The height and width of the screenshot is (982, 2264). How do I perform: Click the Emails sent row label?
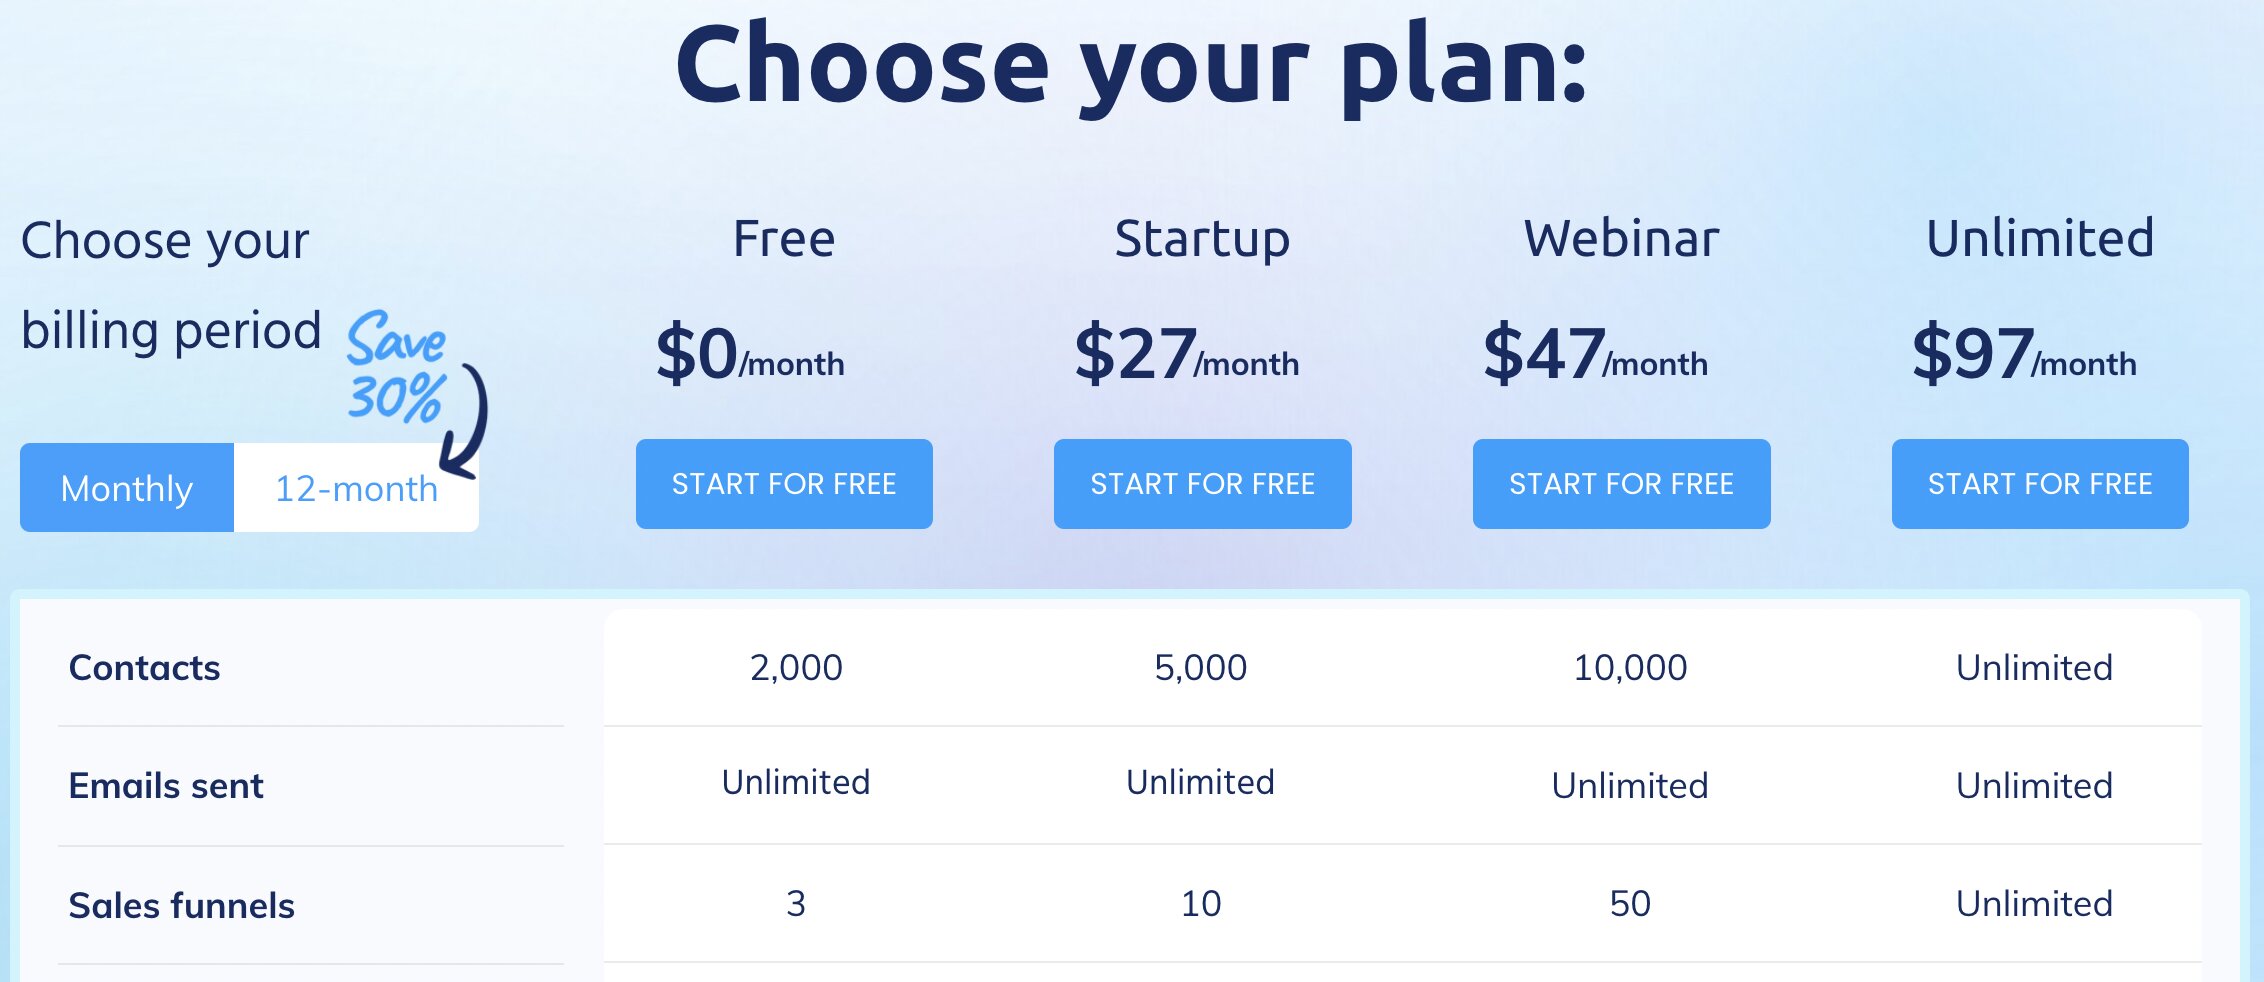tap(166, 785)
